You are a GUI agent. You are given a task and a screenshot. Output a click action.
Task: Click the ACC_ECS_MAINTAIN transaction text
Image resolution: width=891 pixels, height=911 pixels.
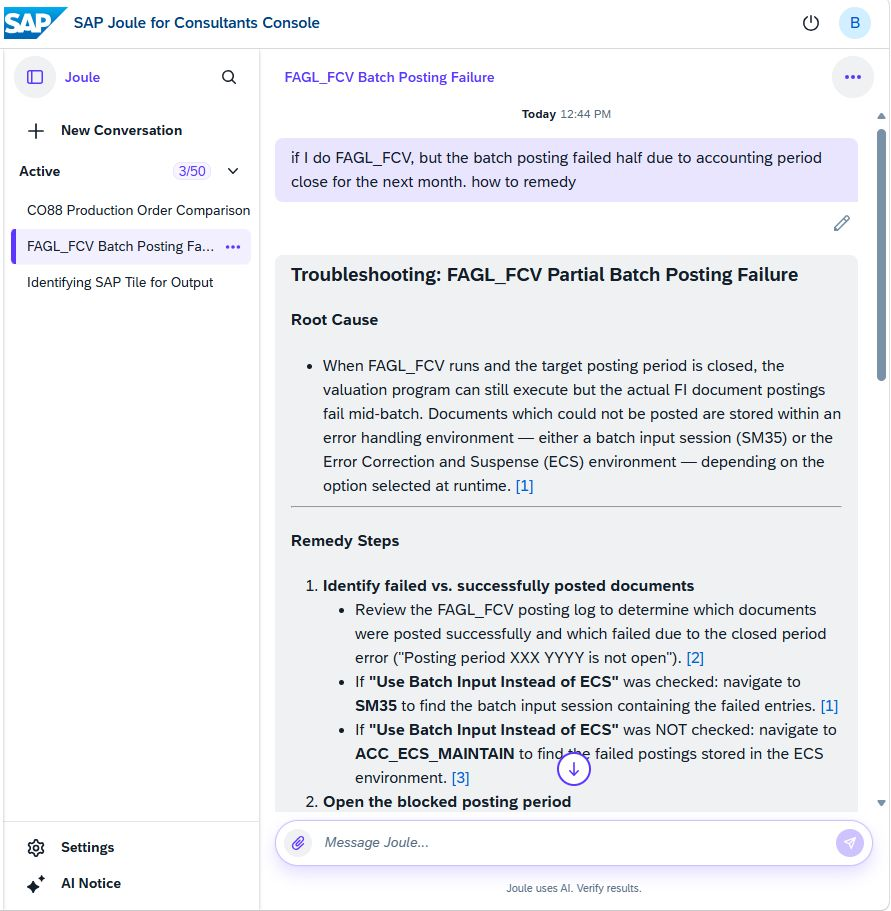[x=434, y=754]
